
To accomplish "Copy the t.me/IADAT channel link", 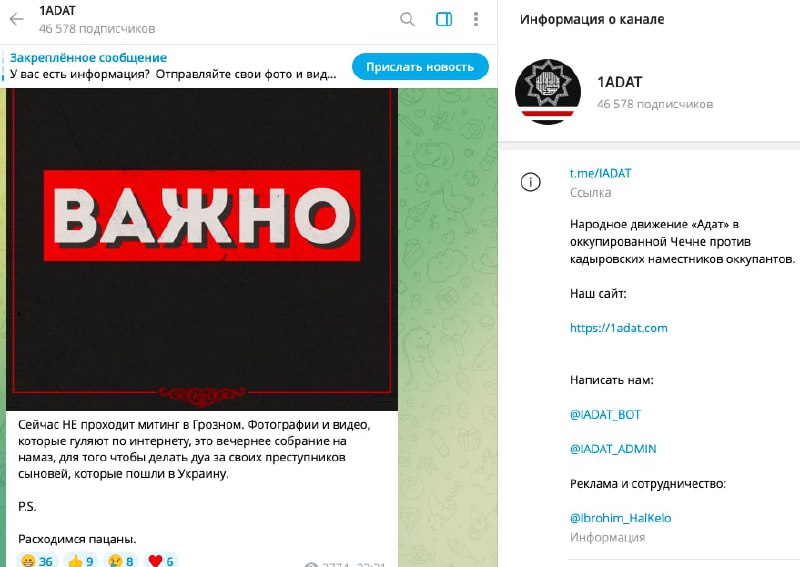I will (601, 173).
